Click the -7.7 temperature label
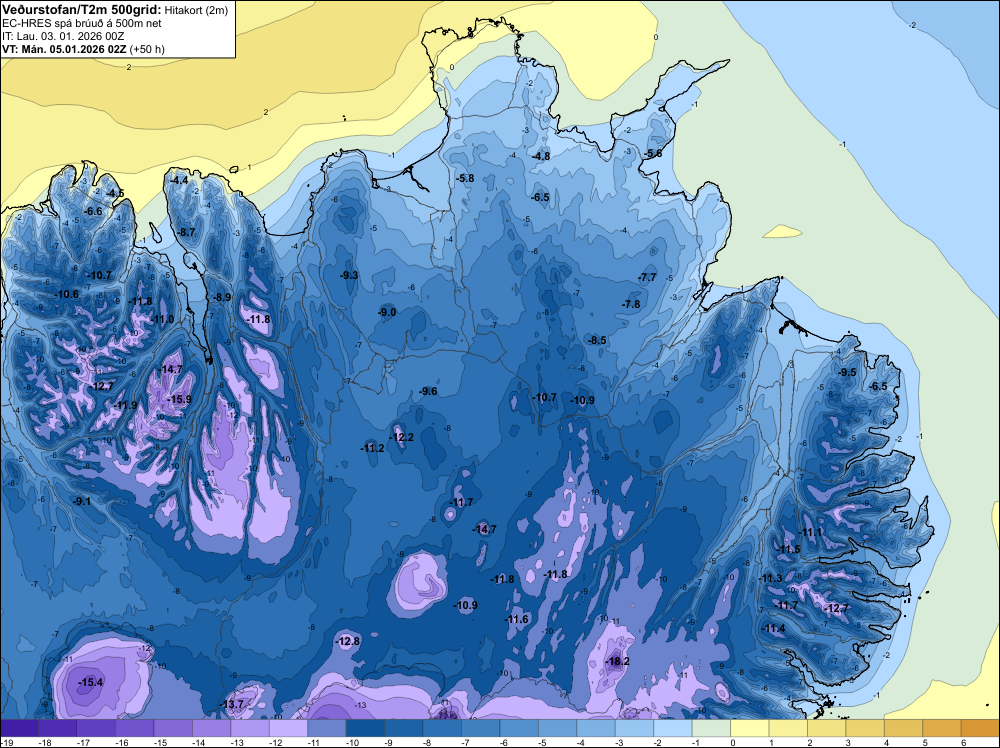1000x748 pixels. coord(647,277)
